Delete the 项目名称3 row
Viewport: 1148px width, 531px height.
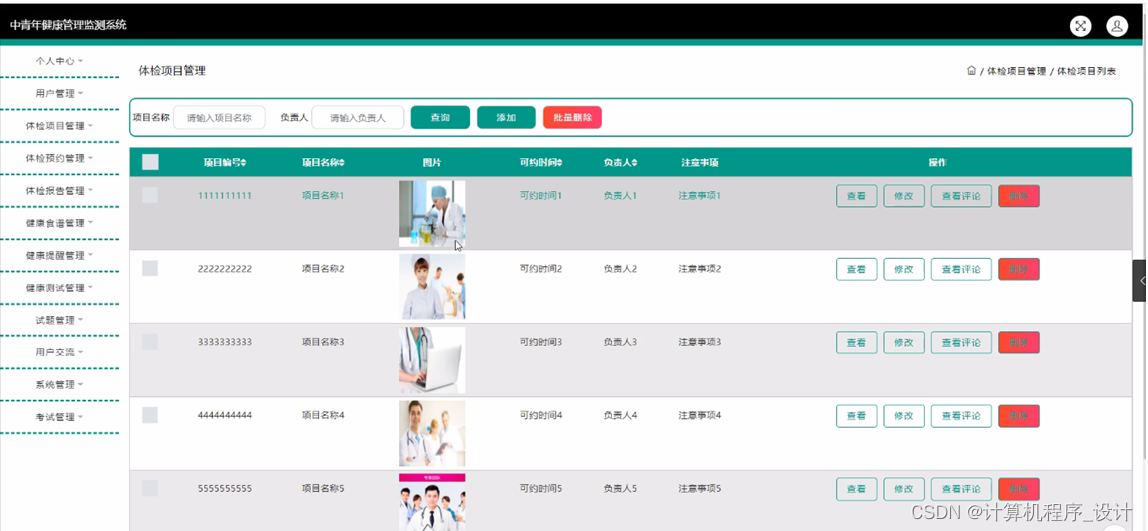(x=1018, y=342)
